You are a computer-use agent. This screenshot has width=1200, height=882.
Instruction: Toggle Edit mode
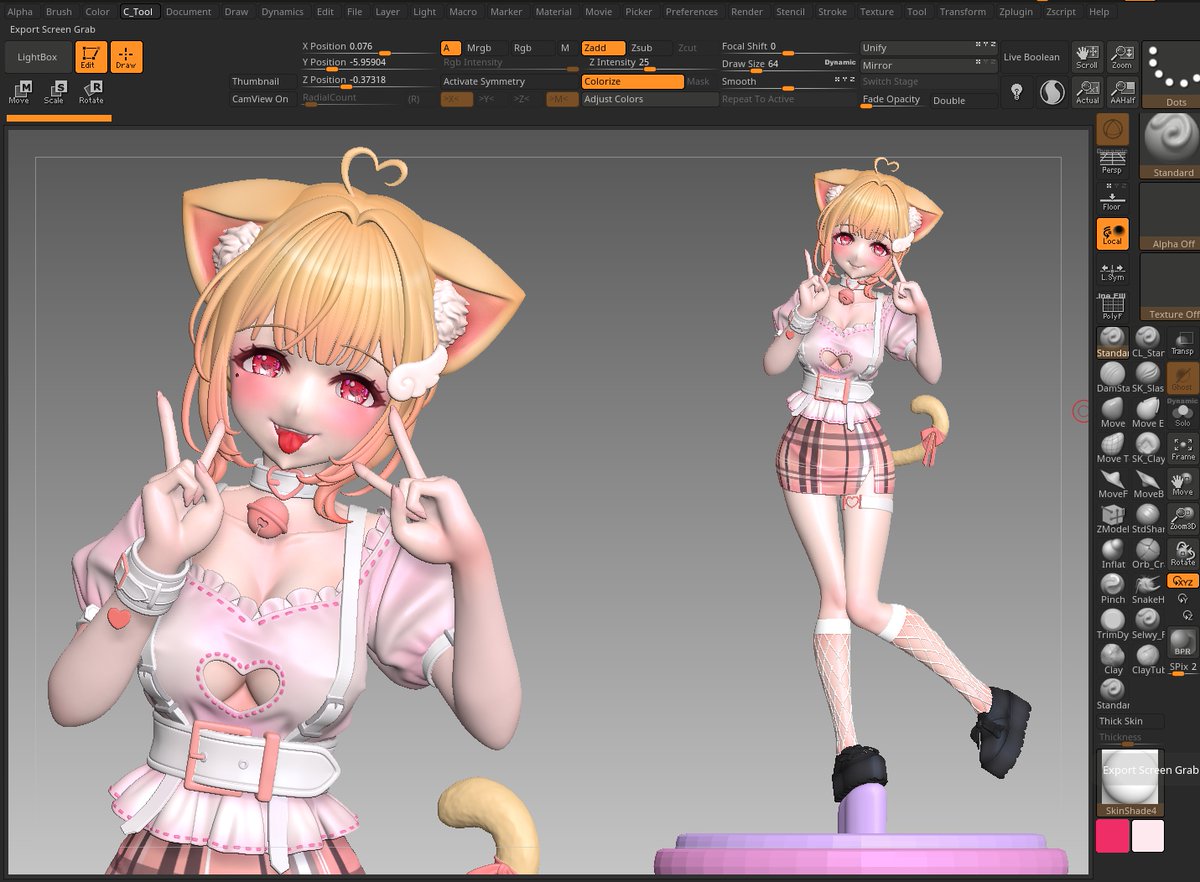pyautogui.click(x=91, y=57)
